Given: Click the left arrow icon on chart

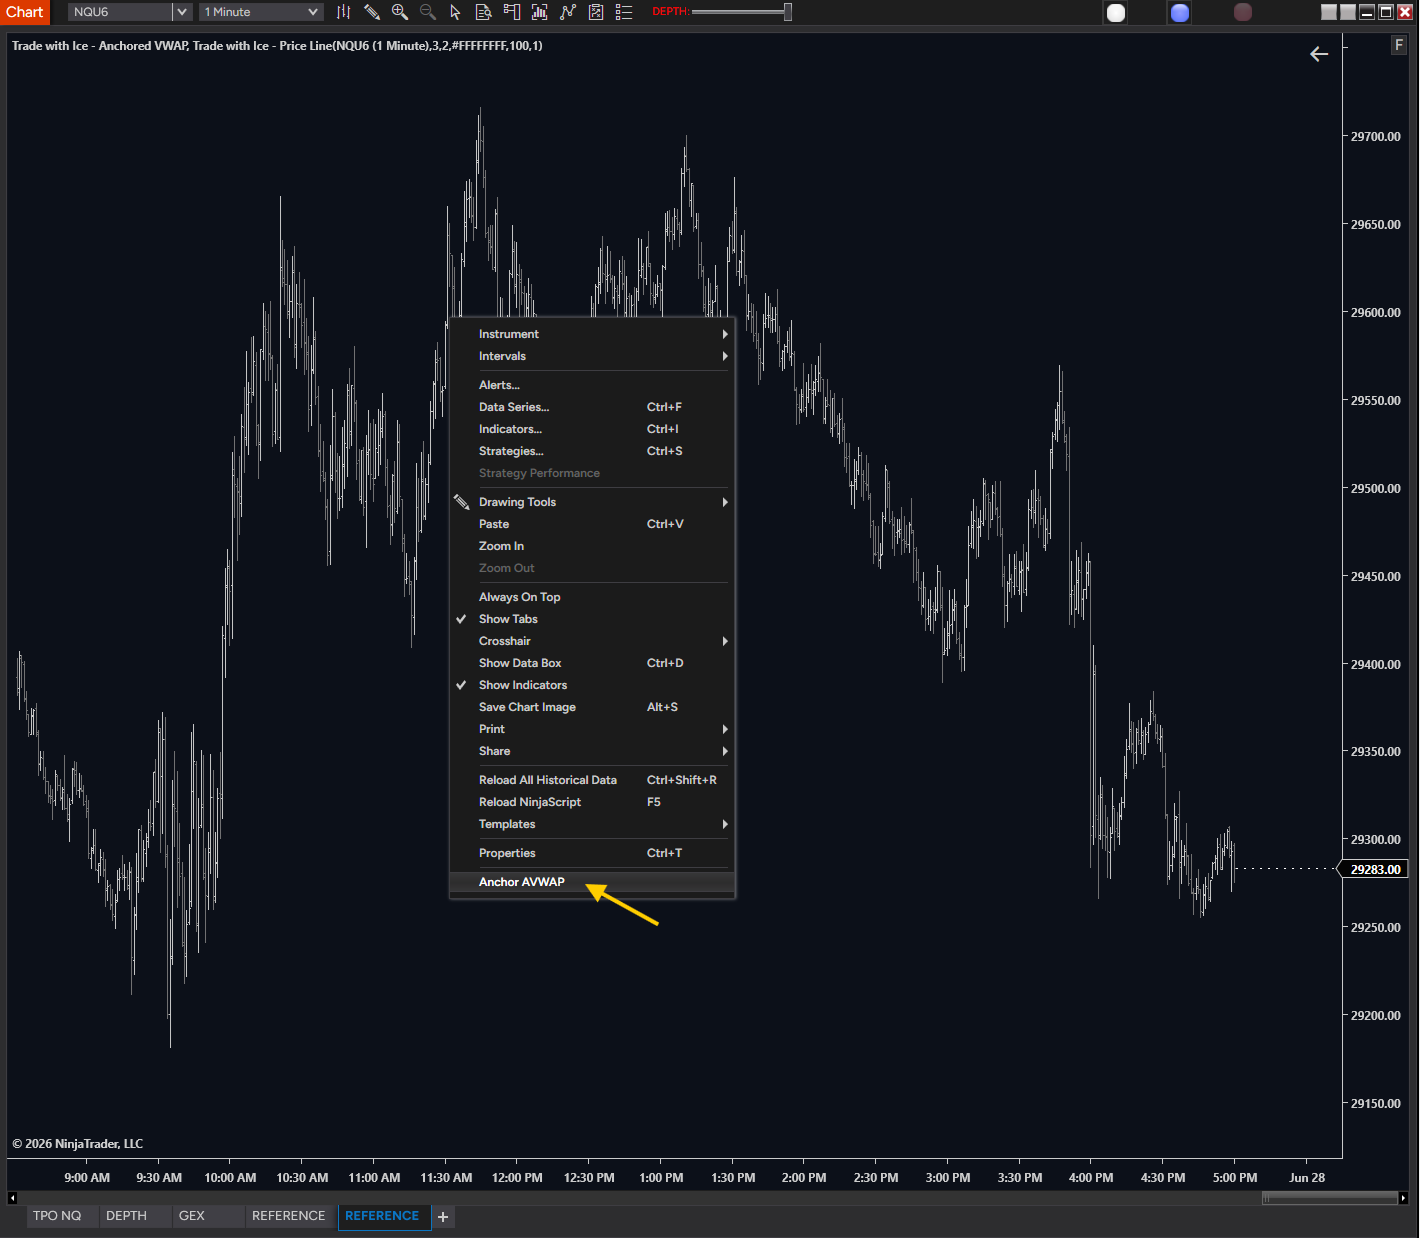Looking at the screenshot, I should click(1319, 54).
